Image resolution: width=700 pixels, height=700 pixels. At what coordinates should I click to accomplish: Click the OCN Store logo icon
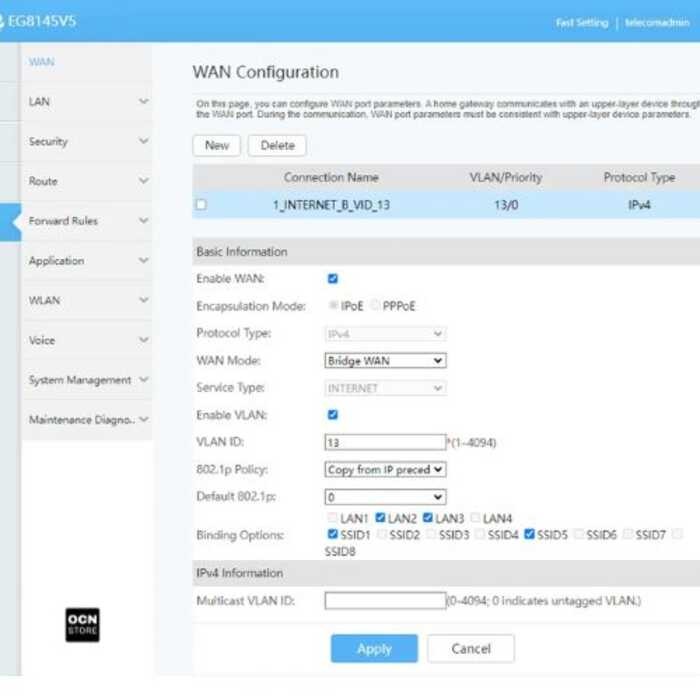[82, 624]
